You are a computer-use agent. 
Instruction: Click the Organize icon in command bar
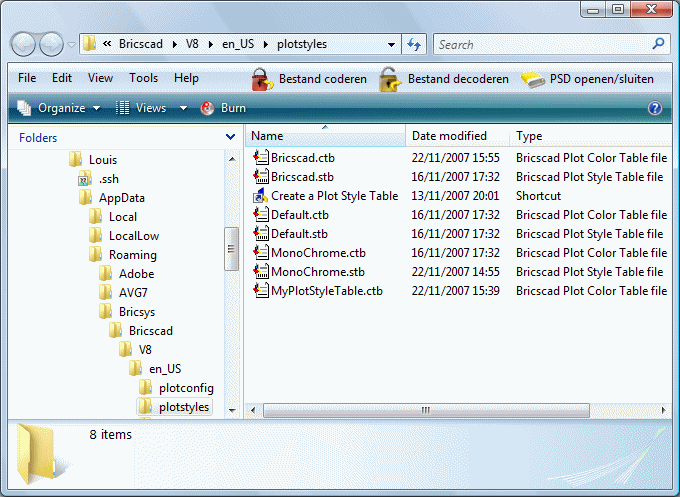(24, 108)
